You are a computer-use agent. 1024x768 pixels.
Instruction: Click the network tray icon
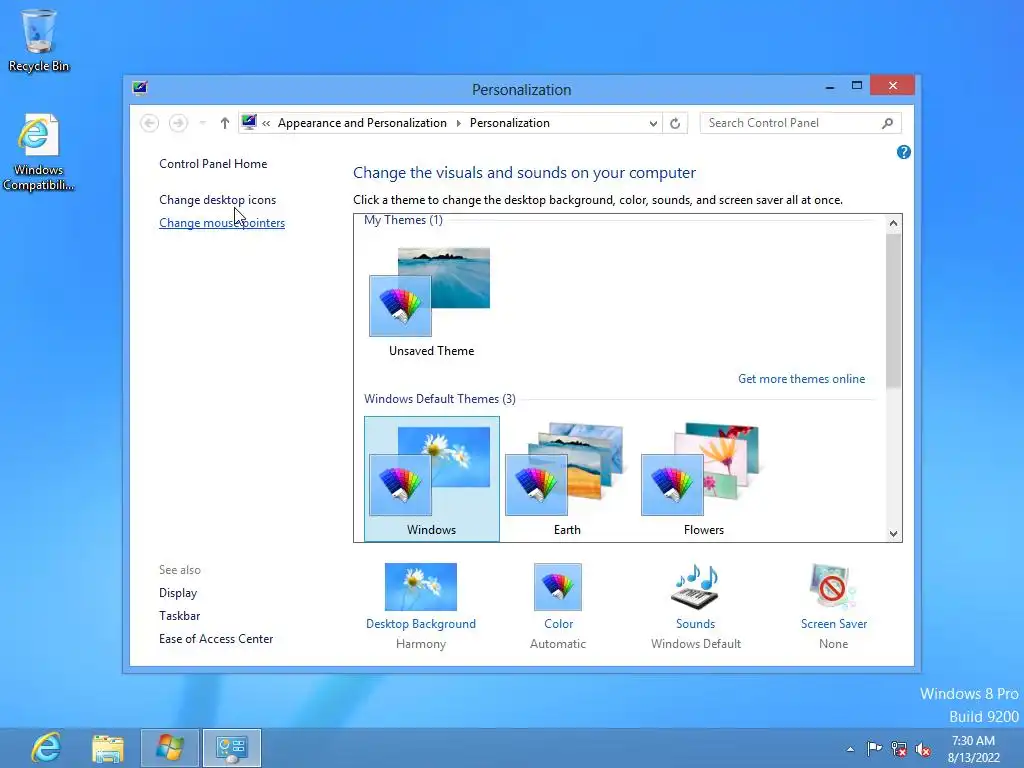[x=899, y=749]
